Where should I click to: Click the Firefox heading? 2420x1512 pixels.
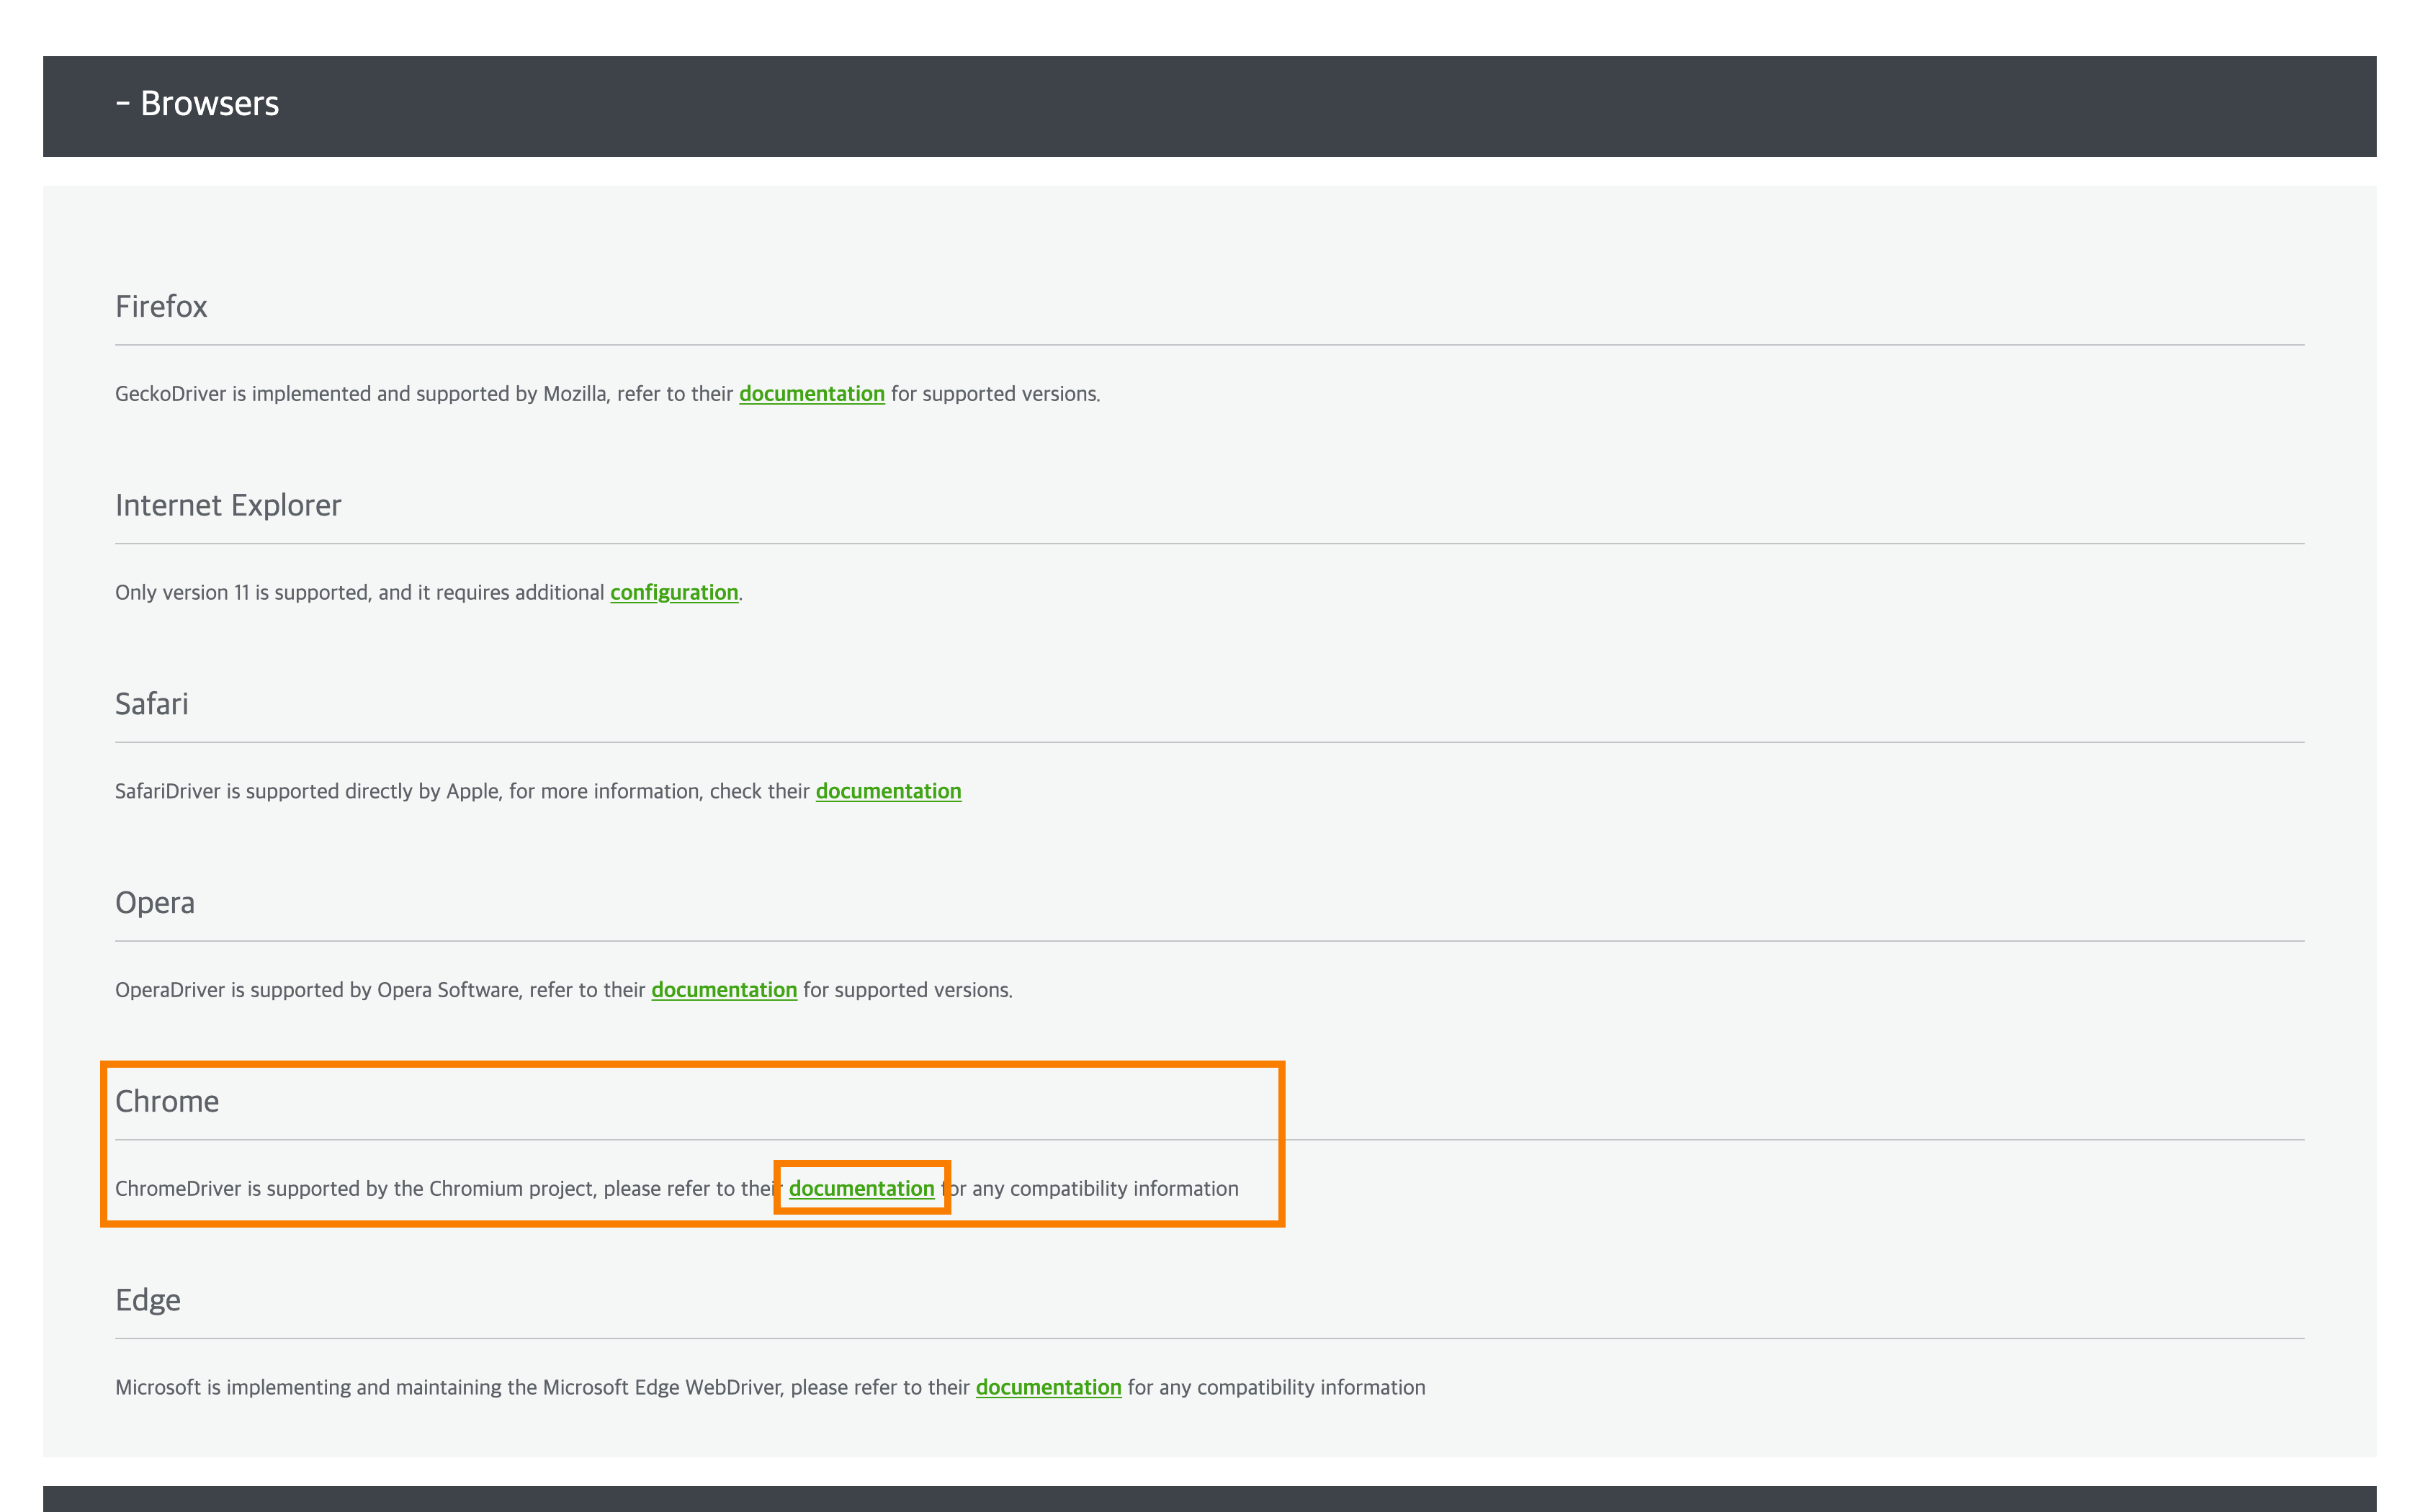pos(161,307)
